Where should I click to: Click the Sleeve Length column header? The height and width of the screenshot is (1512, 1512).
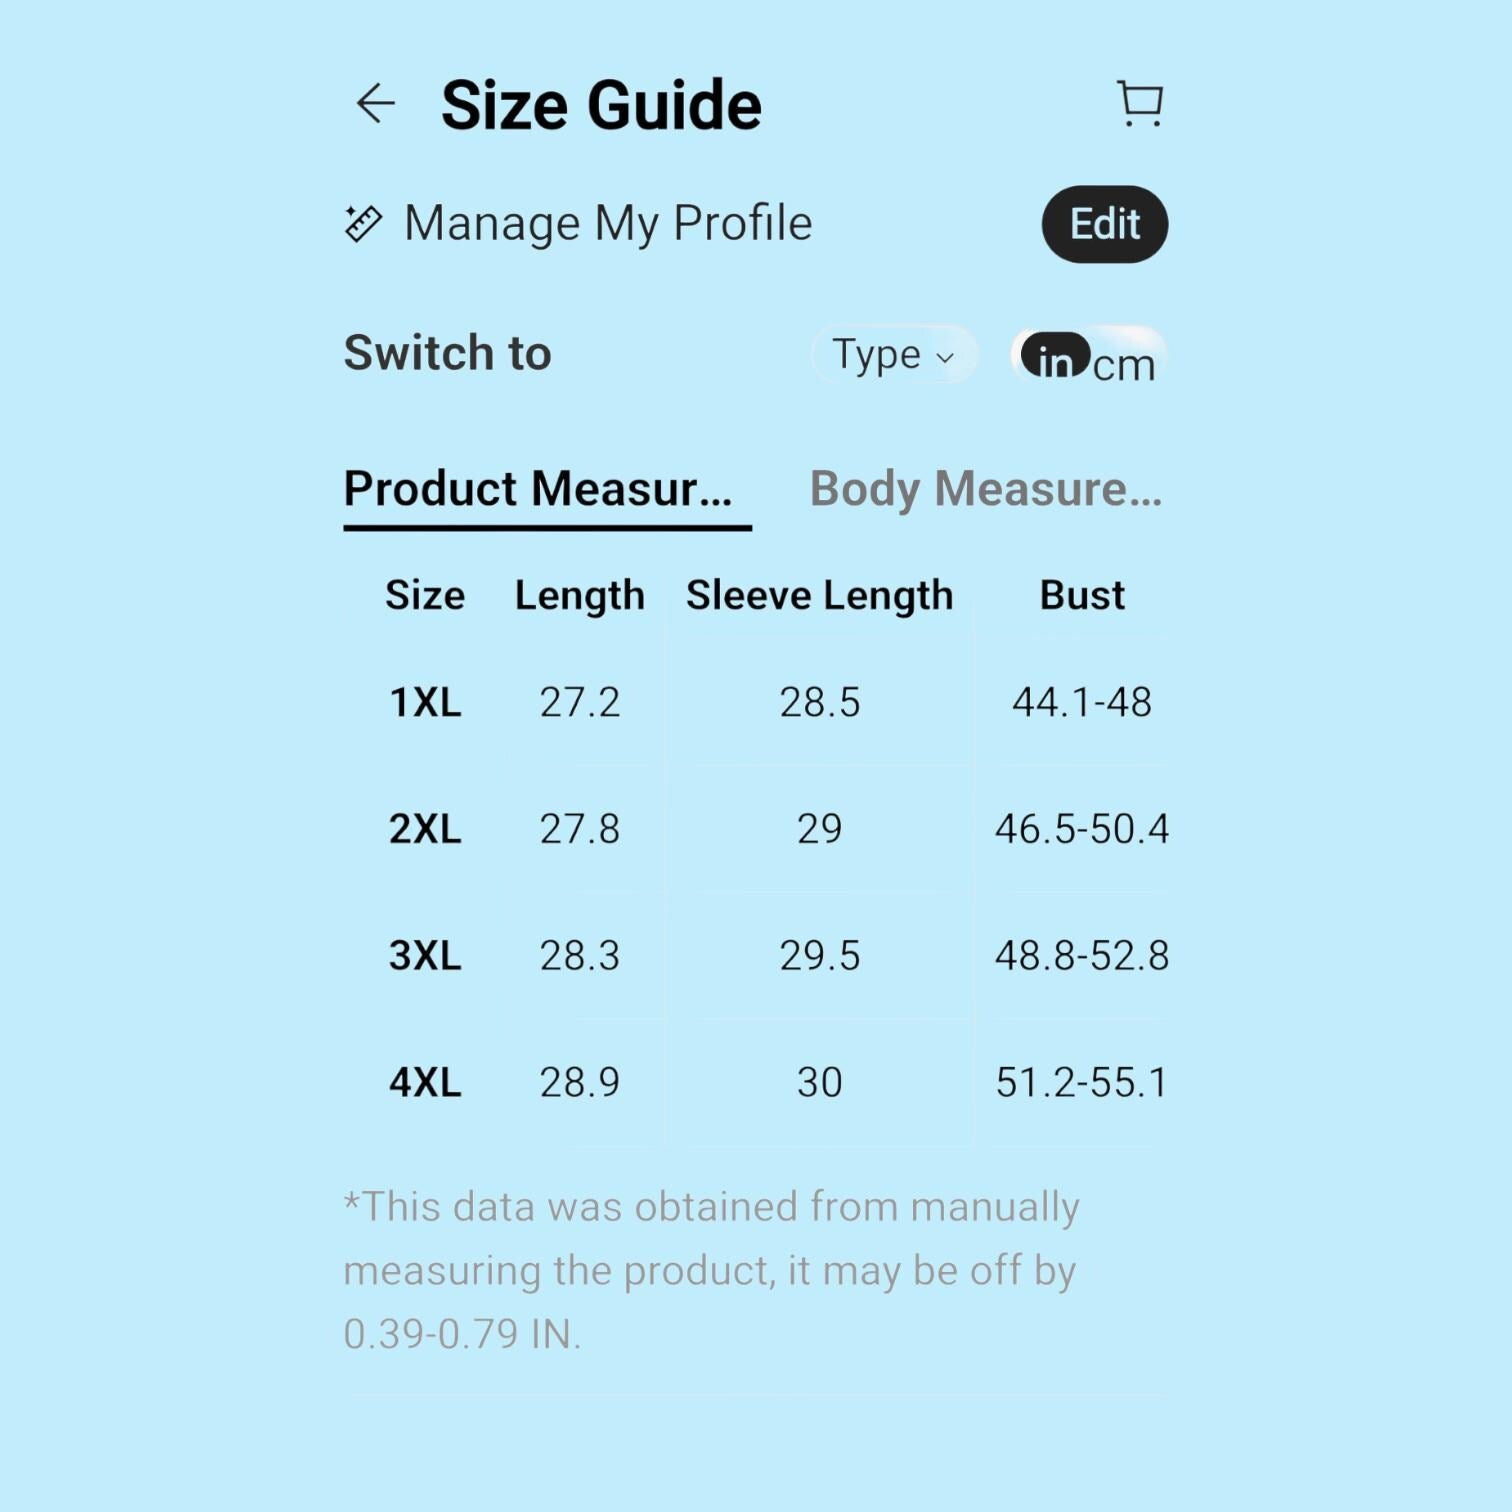pos(819,595)
